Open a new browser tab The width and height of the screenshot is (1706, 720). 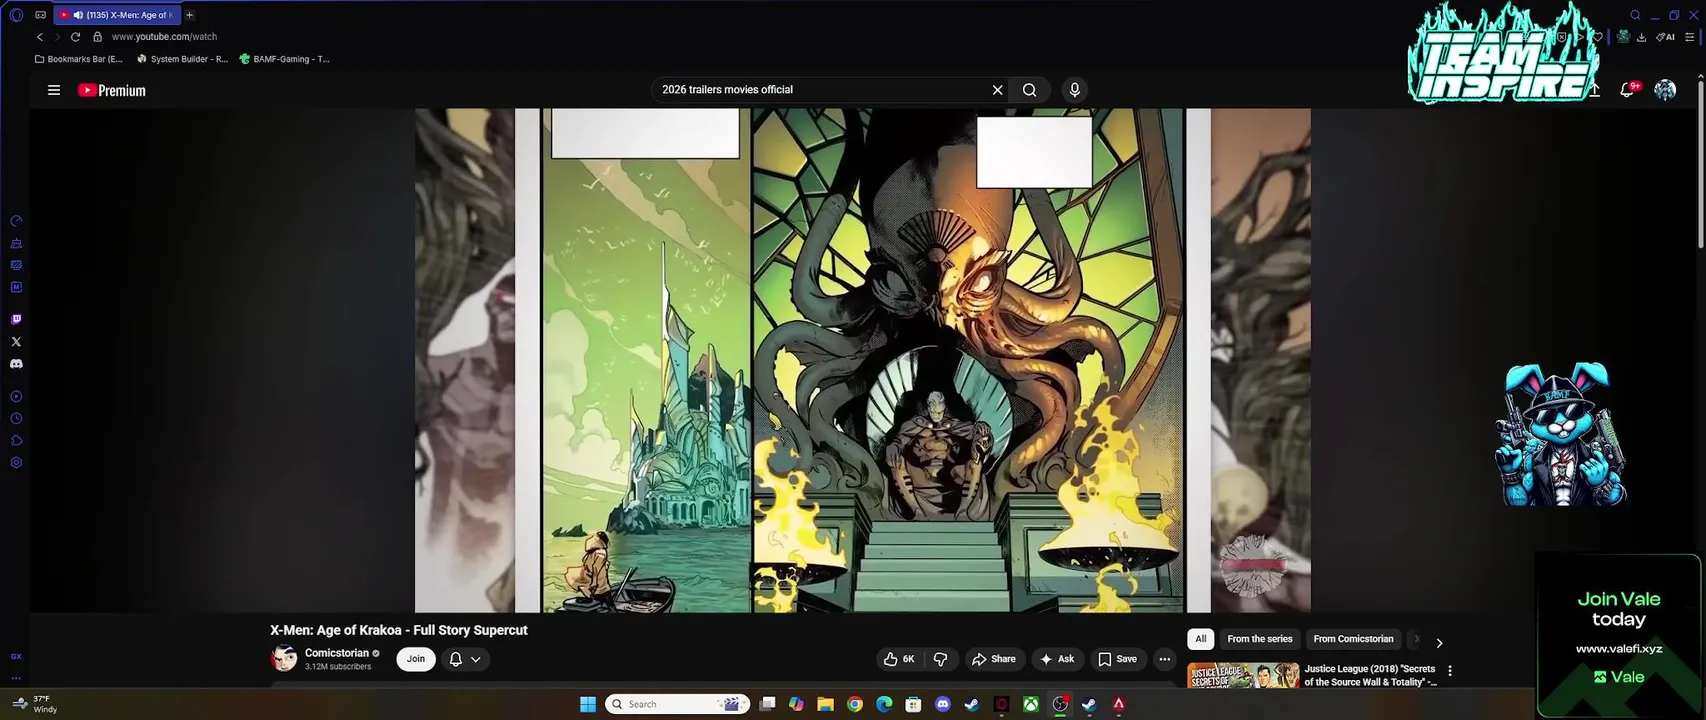pos(189,15)
